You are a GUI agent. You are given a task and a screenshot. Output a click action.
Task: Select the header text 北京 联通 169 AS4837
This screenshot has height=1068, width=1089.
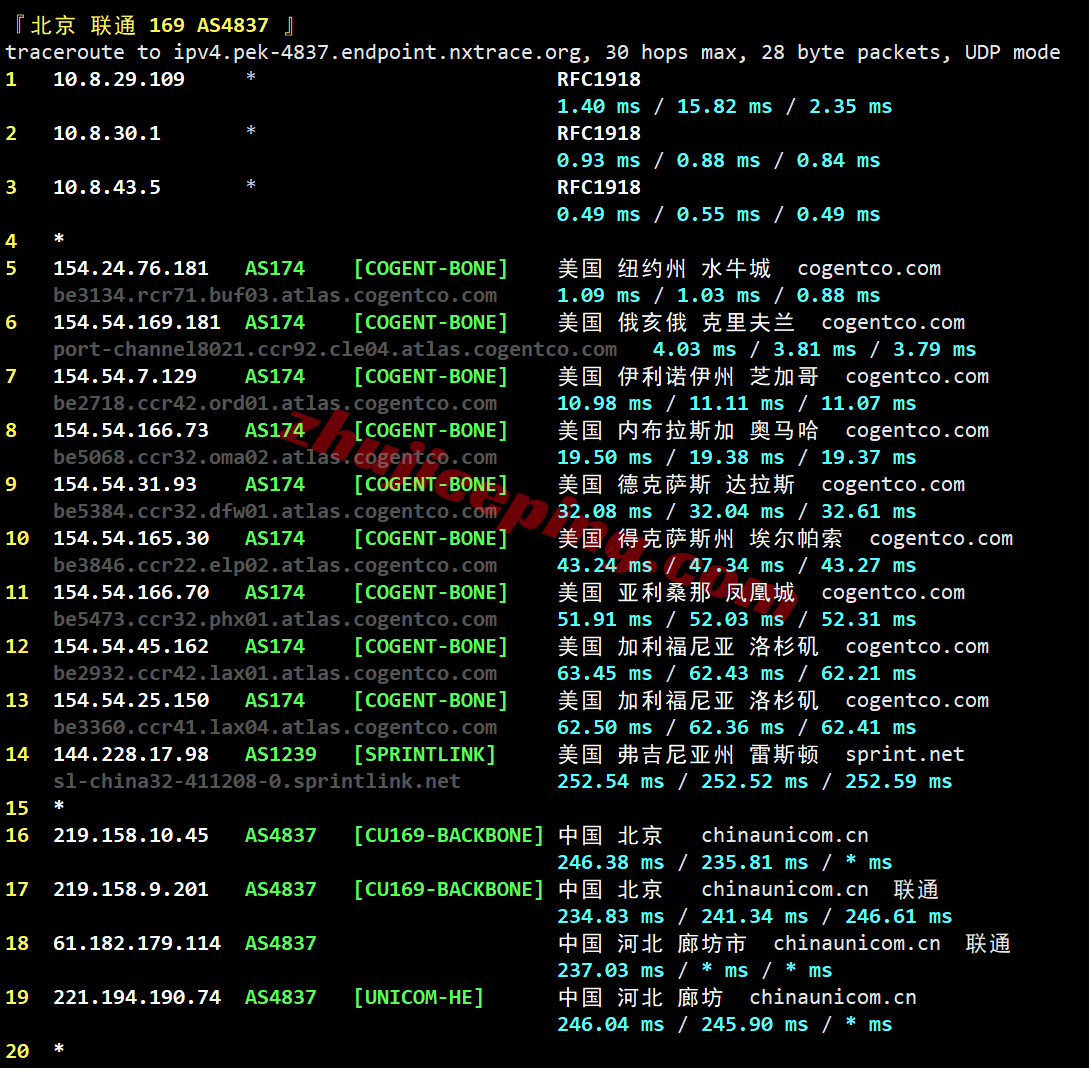(x=149, y=26)
